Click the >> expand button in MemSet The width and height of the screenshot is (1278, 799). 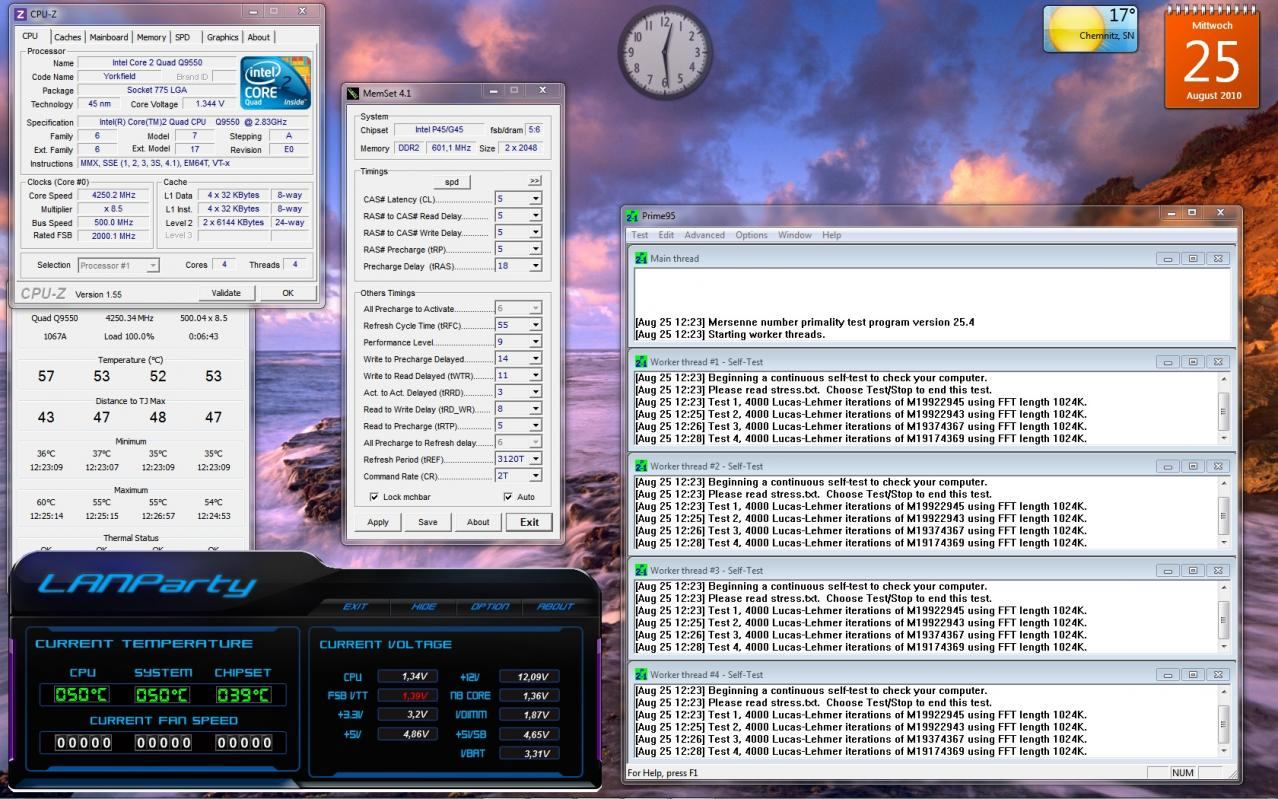pyautogui.click(x=534, y=181)
